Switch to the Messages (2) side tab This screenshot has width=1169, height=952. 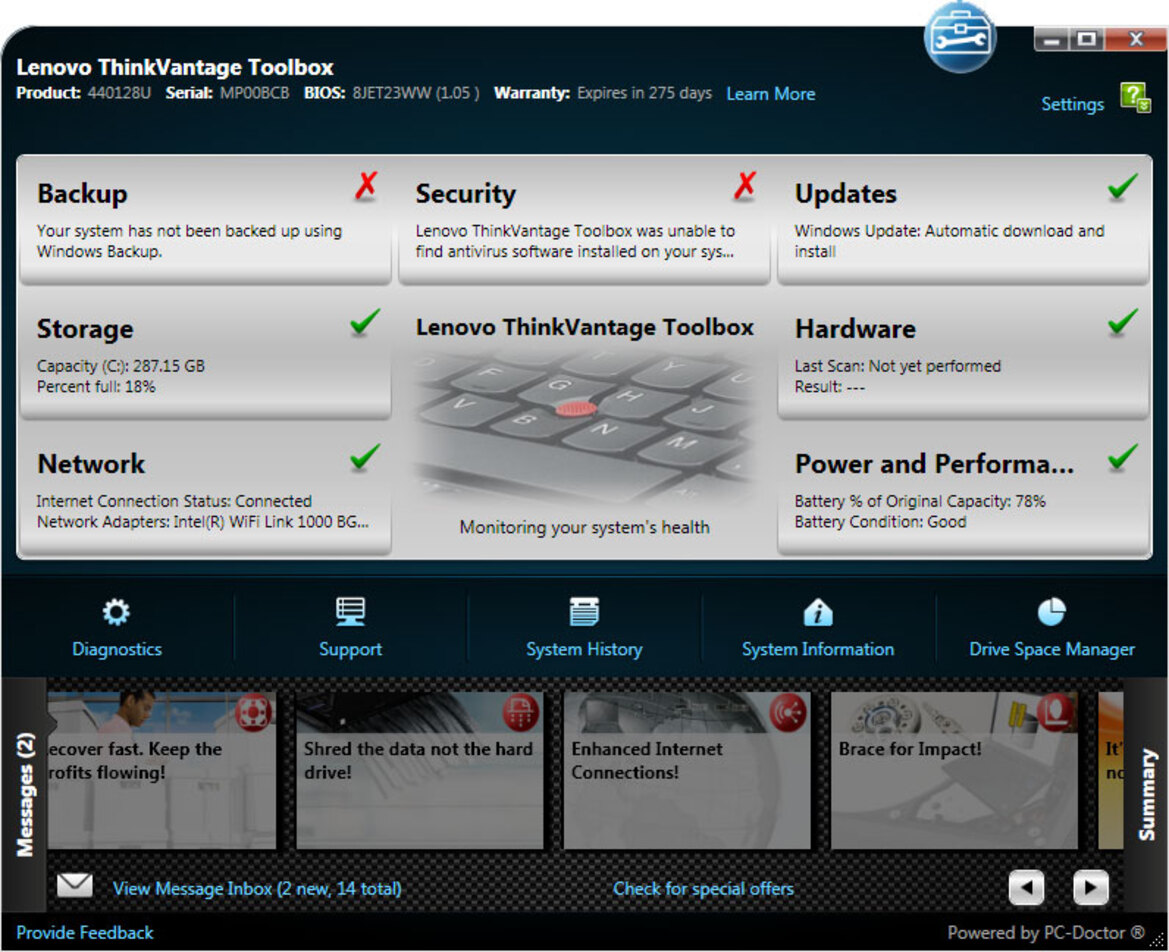[x=25, y=794]
